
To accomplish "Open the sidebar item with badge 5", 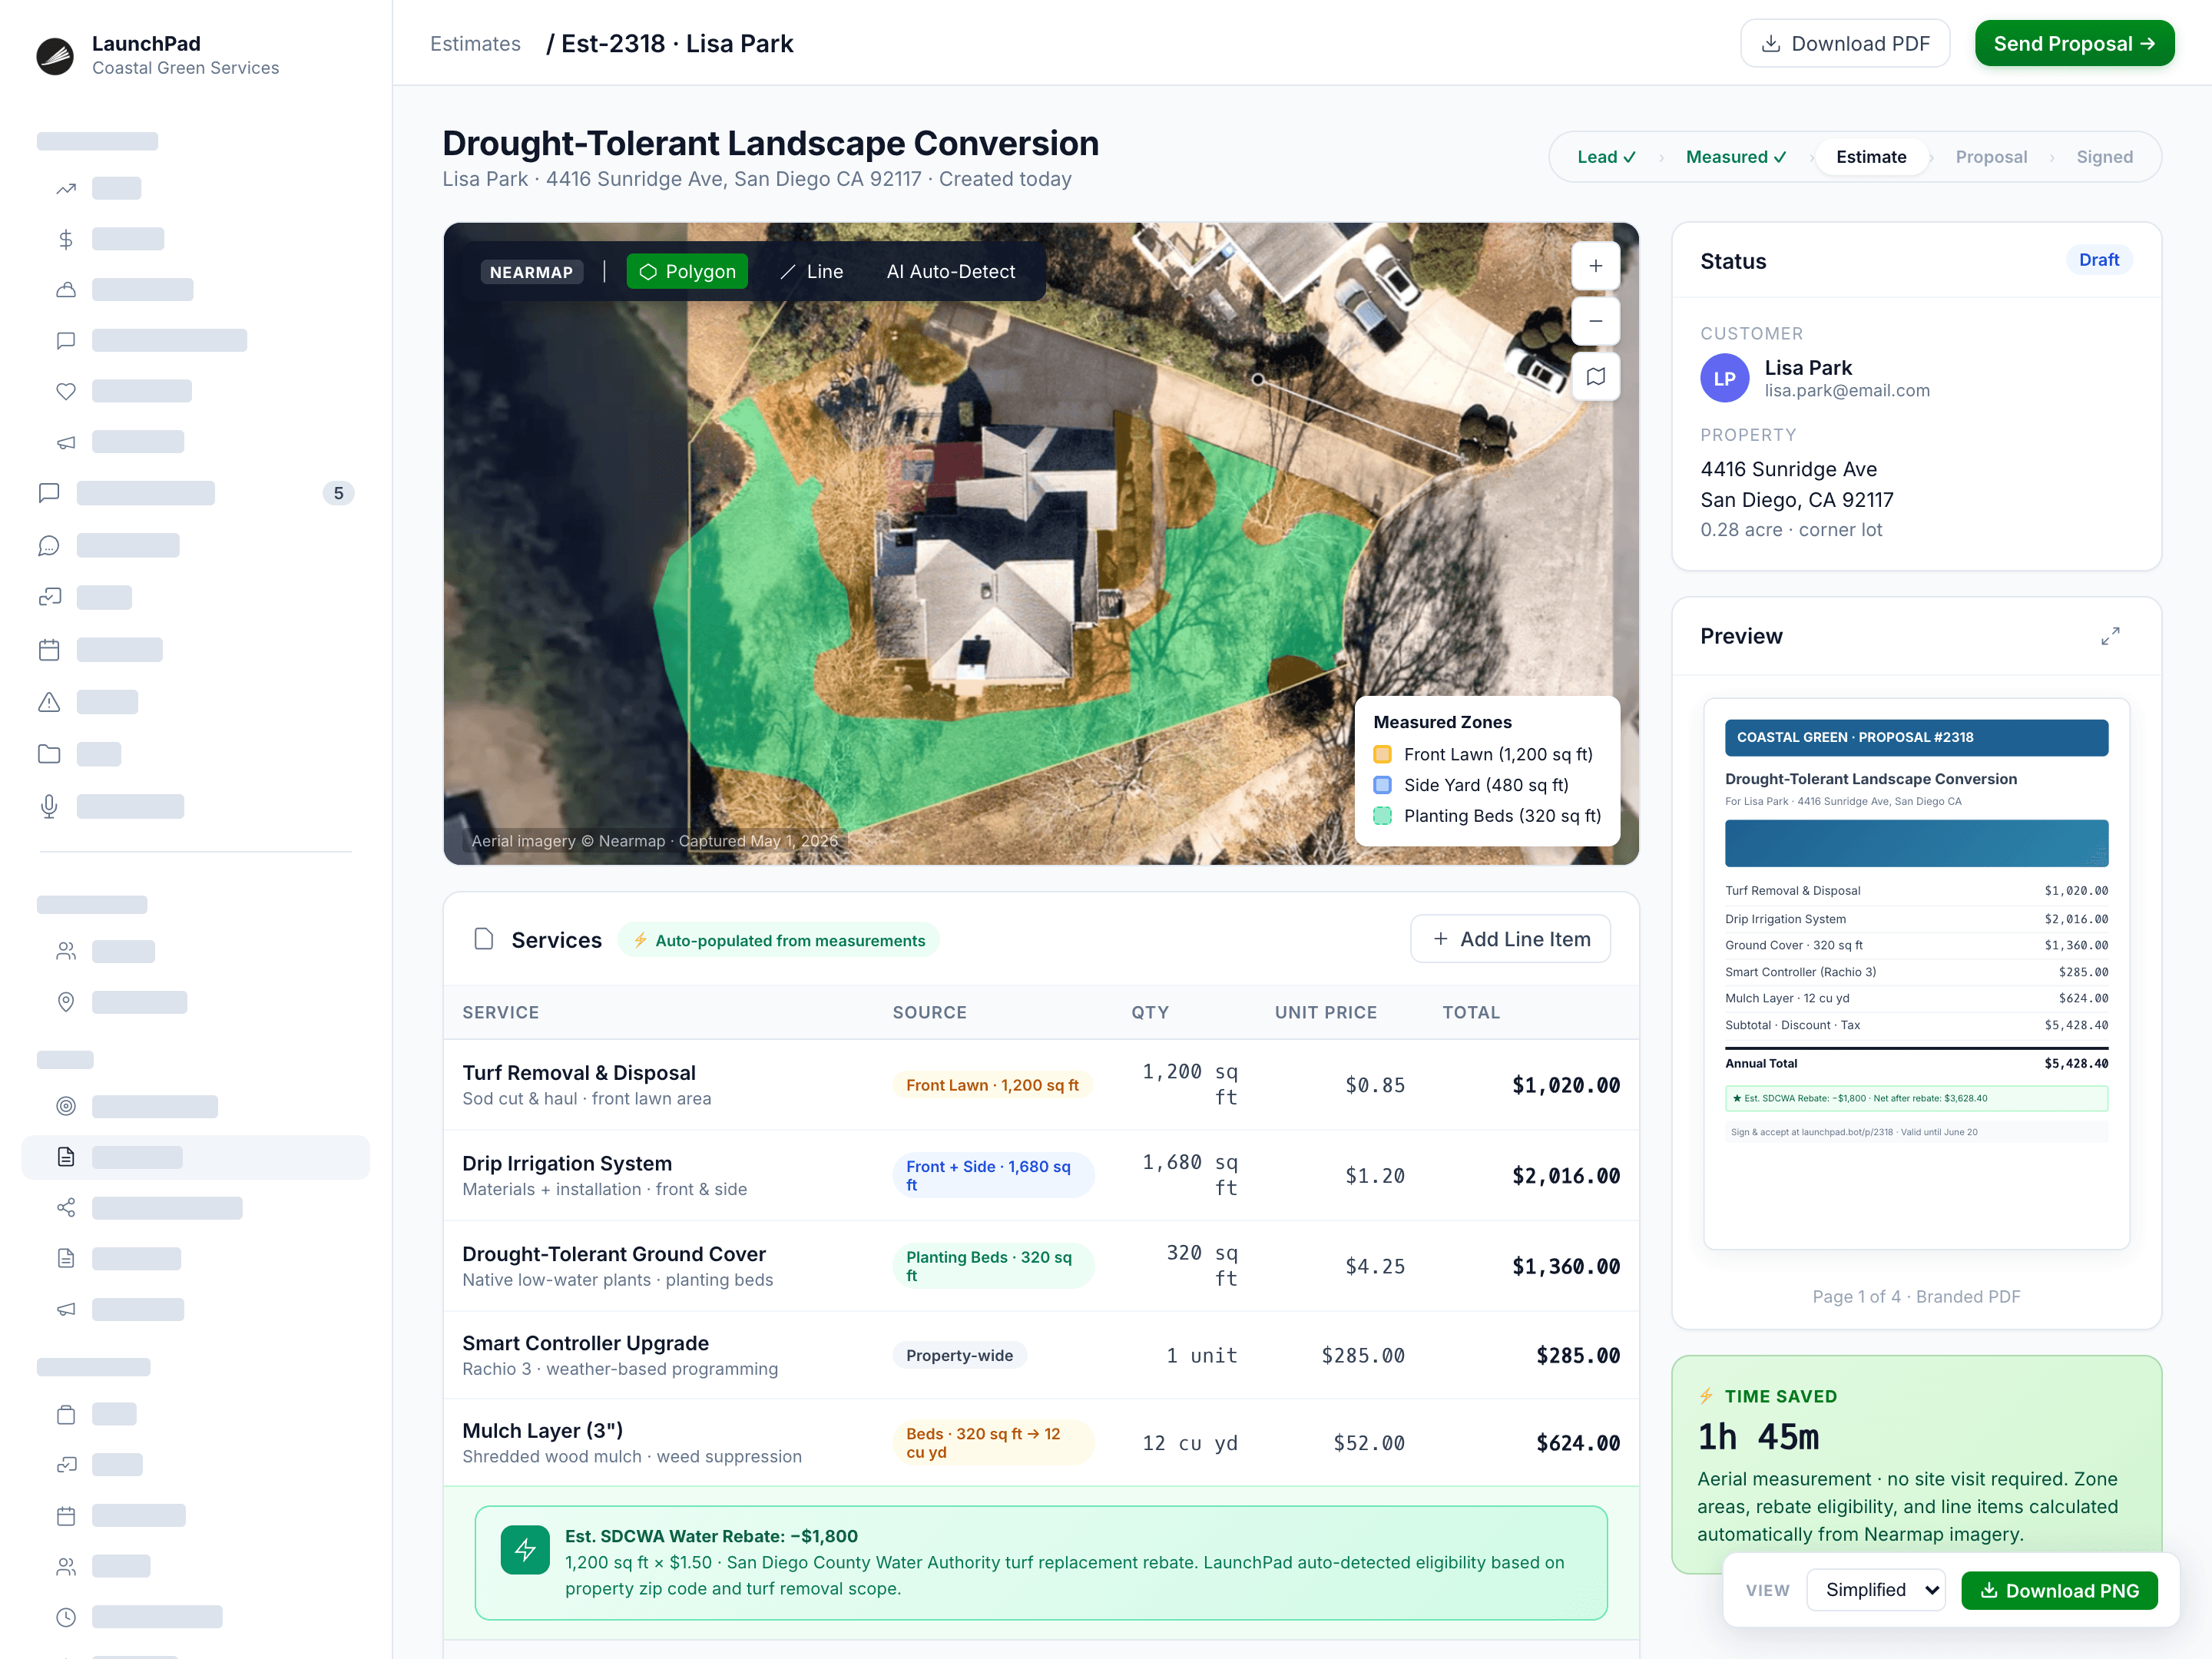I will 195,493.
